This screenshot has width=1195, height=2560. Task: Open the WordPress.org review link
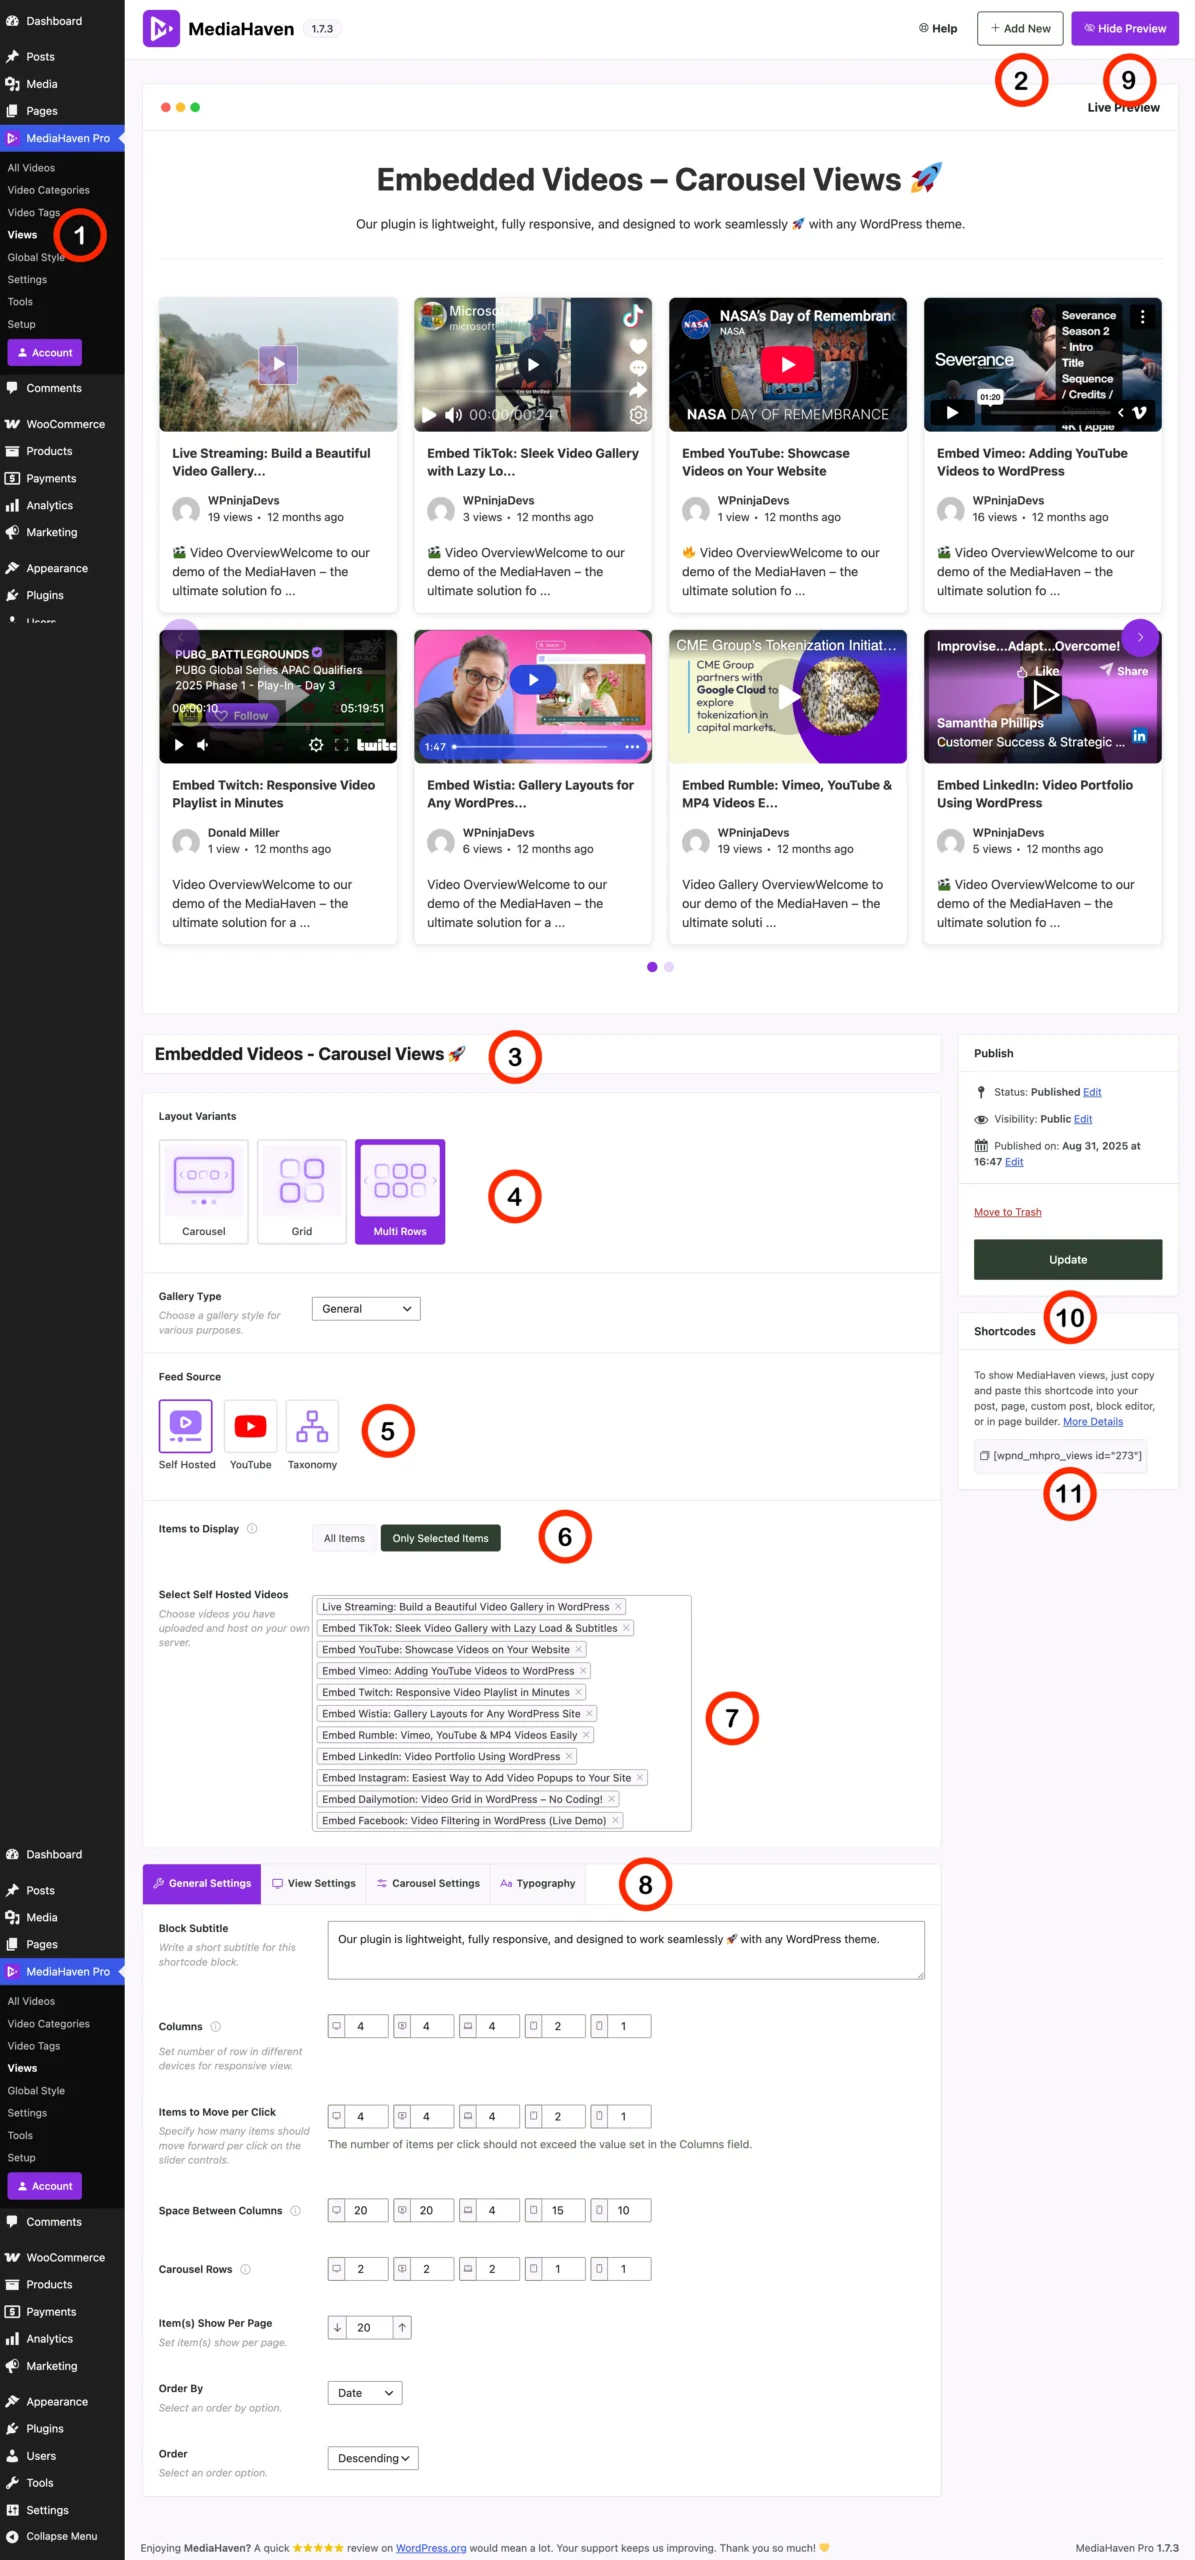(x=431, y=2548)
